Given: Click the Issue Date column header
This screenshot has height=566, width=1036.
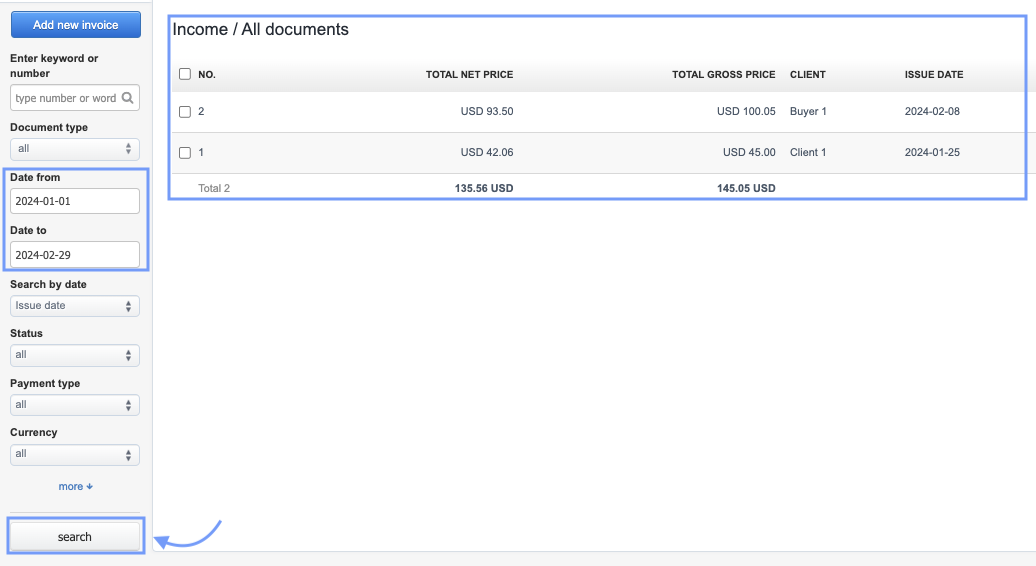Looking at the screenshot, I should click(934, 75).
